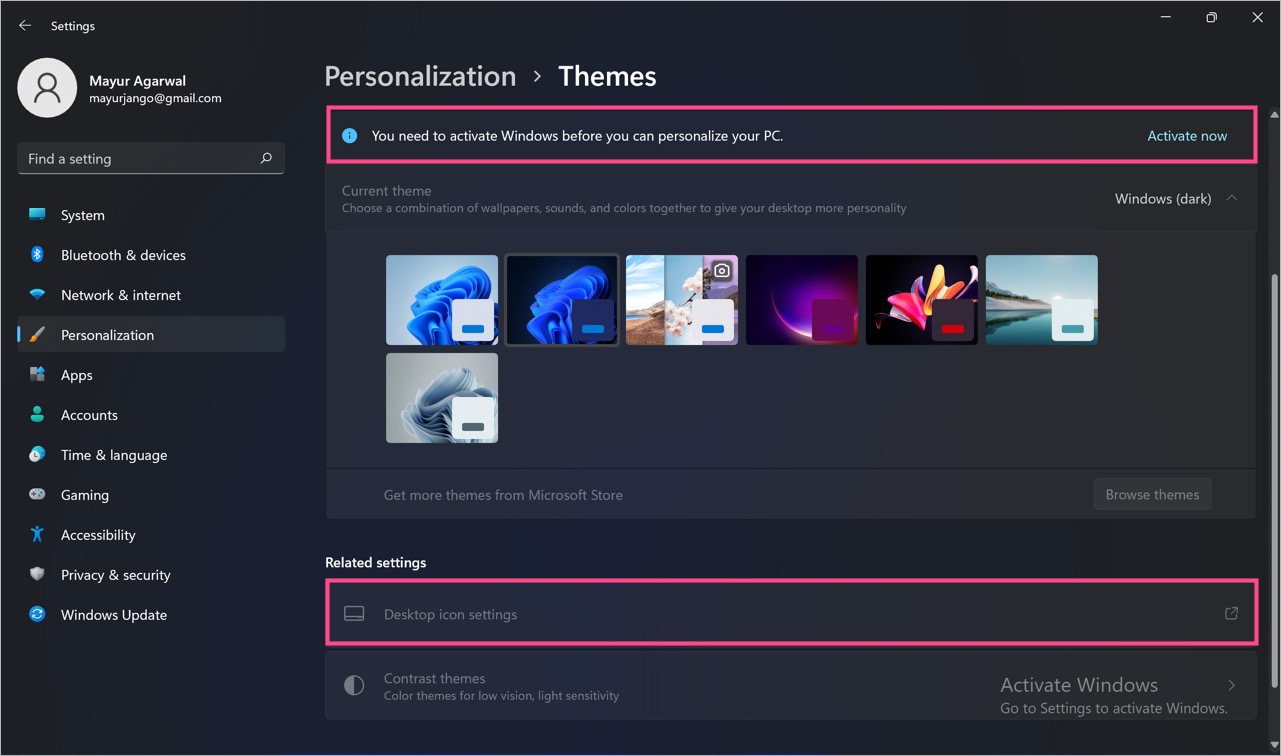Select the spotlight flowers theme thumbnail
1281x756 pixels.
[682, 300]
